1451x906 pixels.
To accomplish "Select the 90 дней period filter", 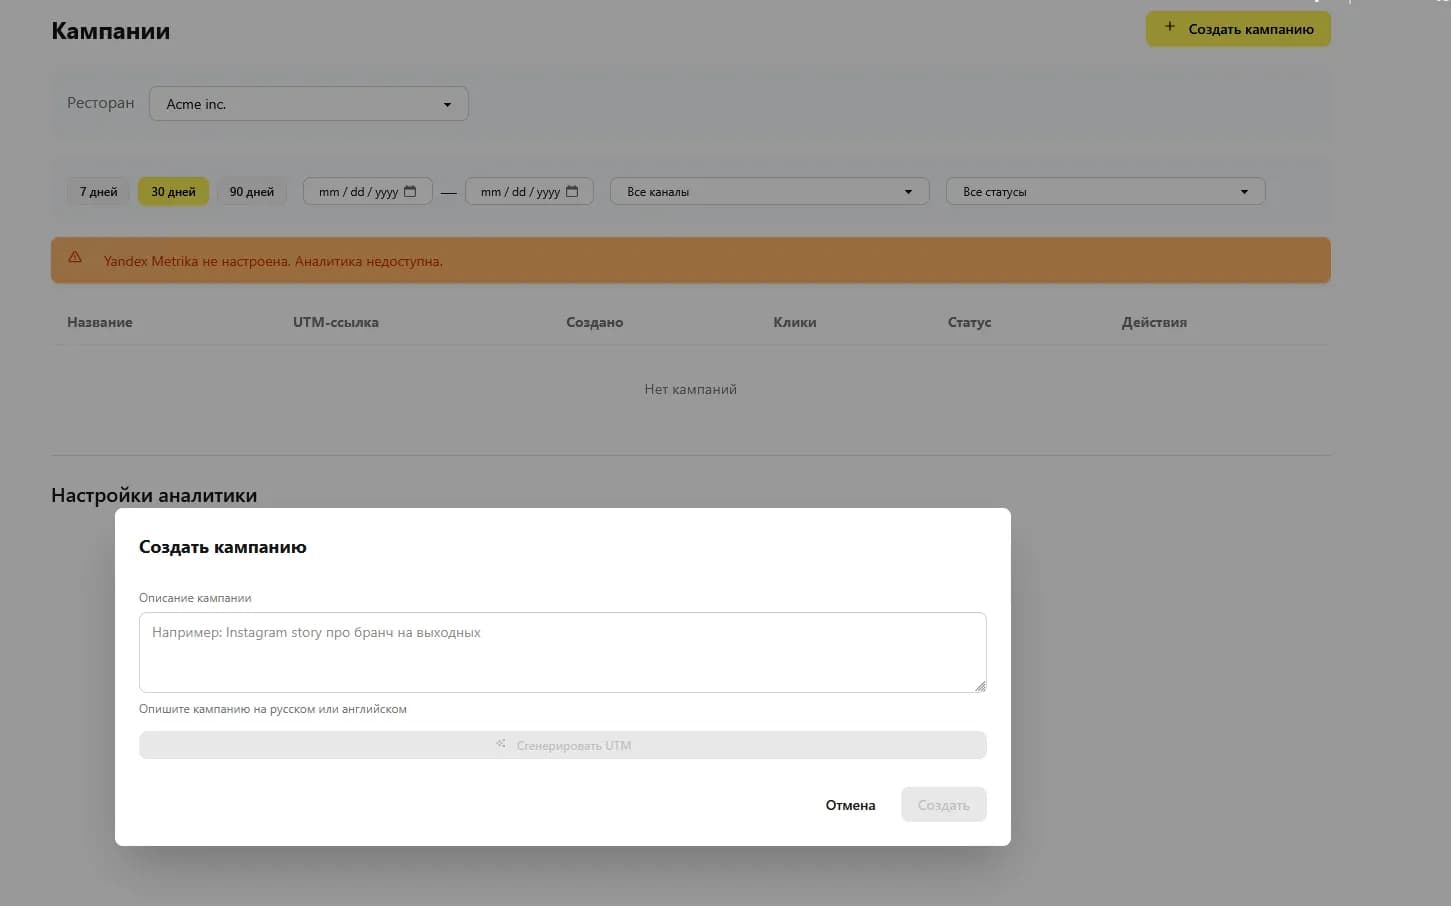I will 252,191.
